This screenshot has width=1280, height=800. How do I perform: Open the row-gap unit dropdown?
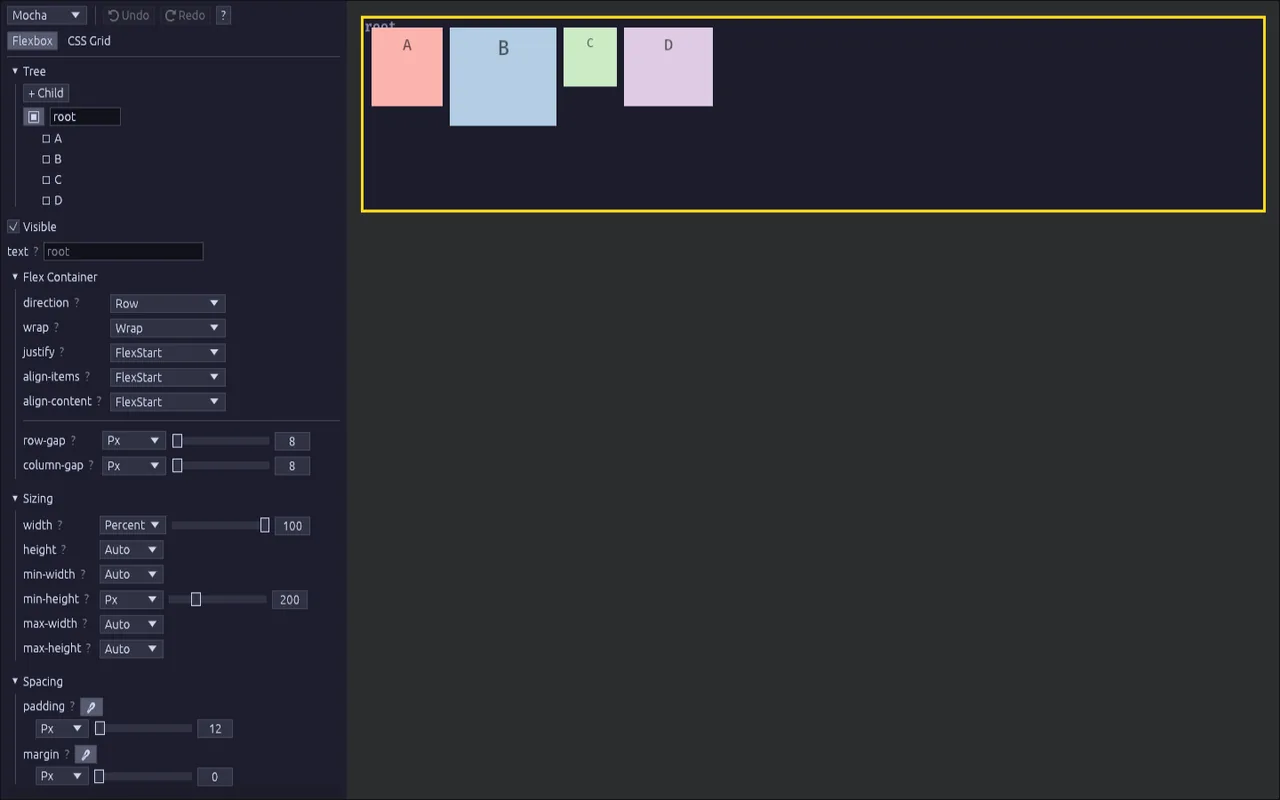pyautogui.click(x=134, y=441)
